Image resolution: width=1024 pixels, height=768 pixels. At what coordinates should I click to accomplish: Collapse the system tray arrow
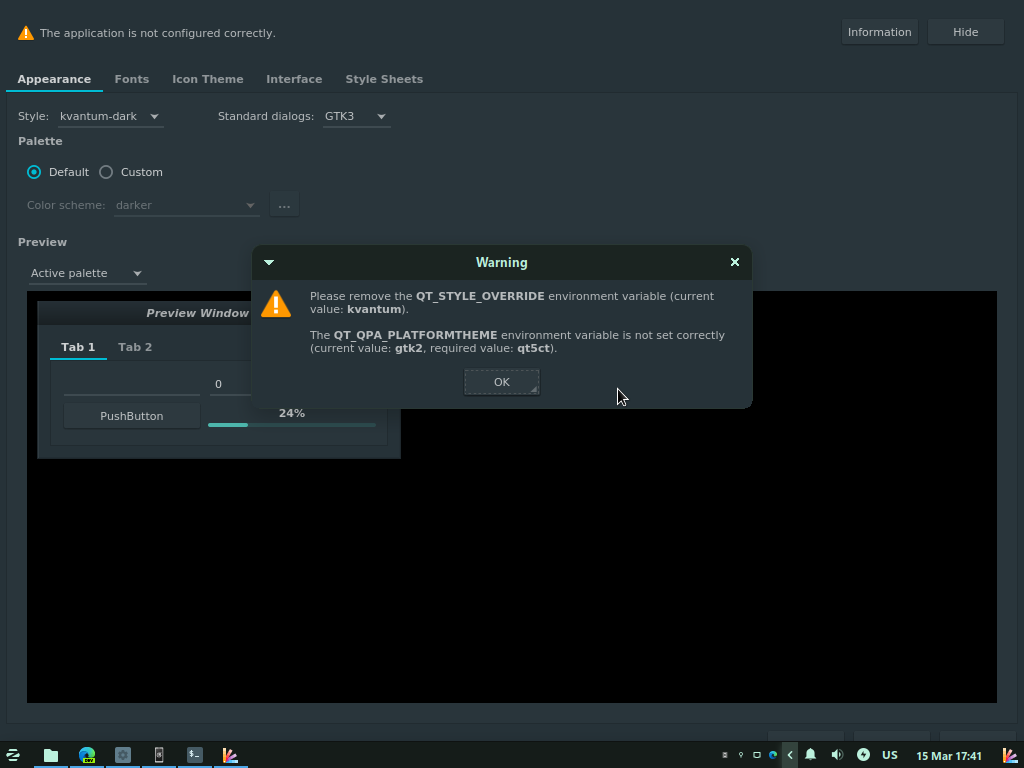(x=790, y=755)
